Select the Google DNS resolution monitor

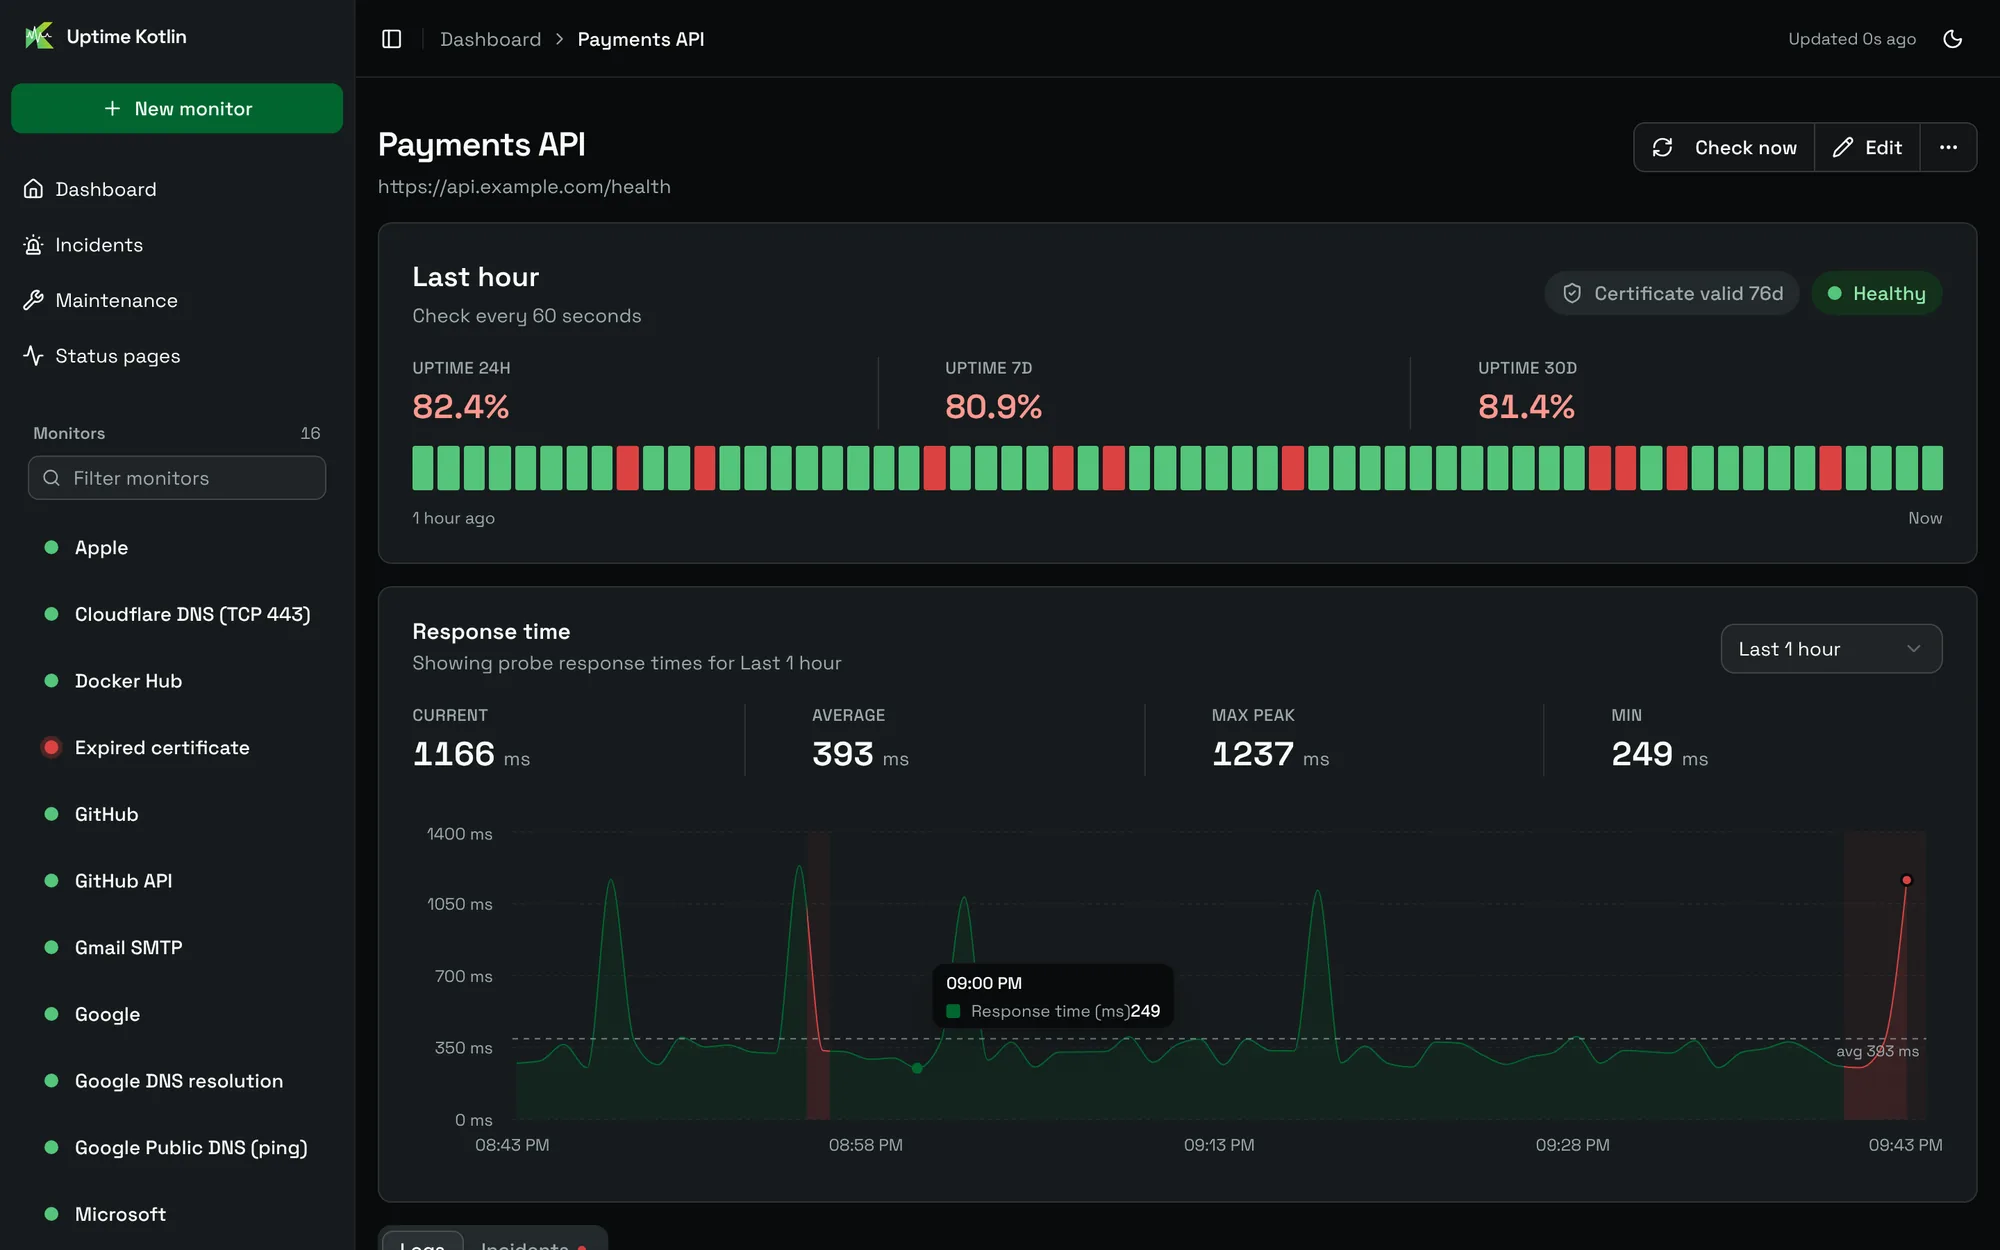[x=177, y=1081]
